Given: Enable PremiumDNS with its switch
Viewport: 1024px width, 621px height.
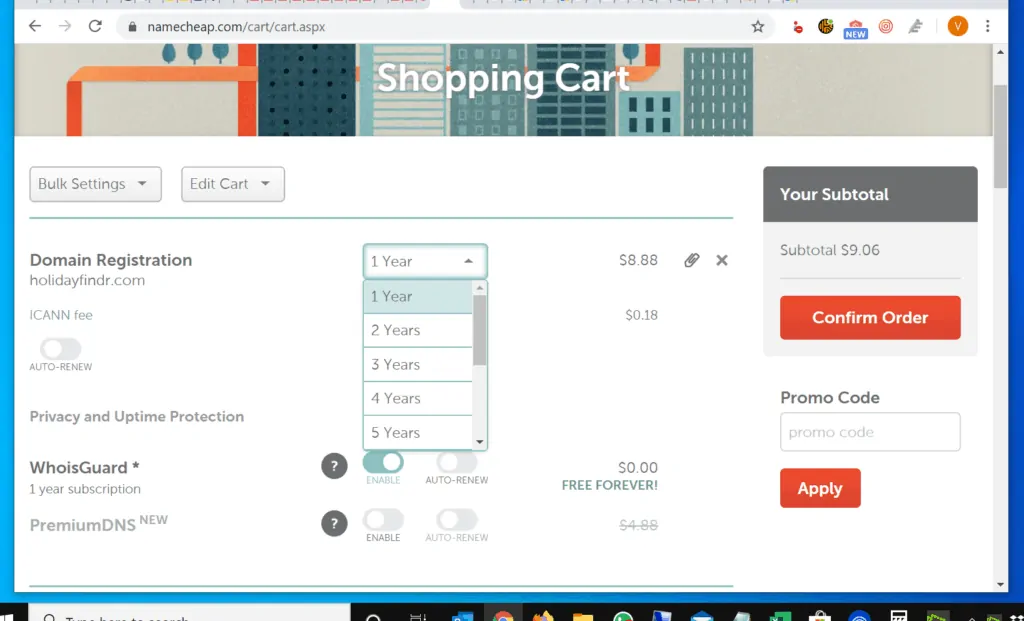Looking at the screenshot, I should tap(383, 520).
